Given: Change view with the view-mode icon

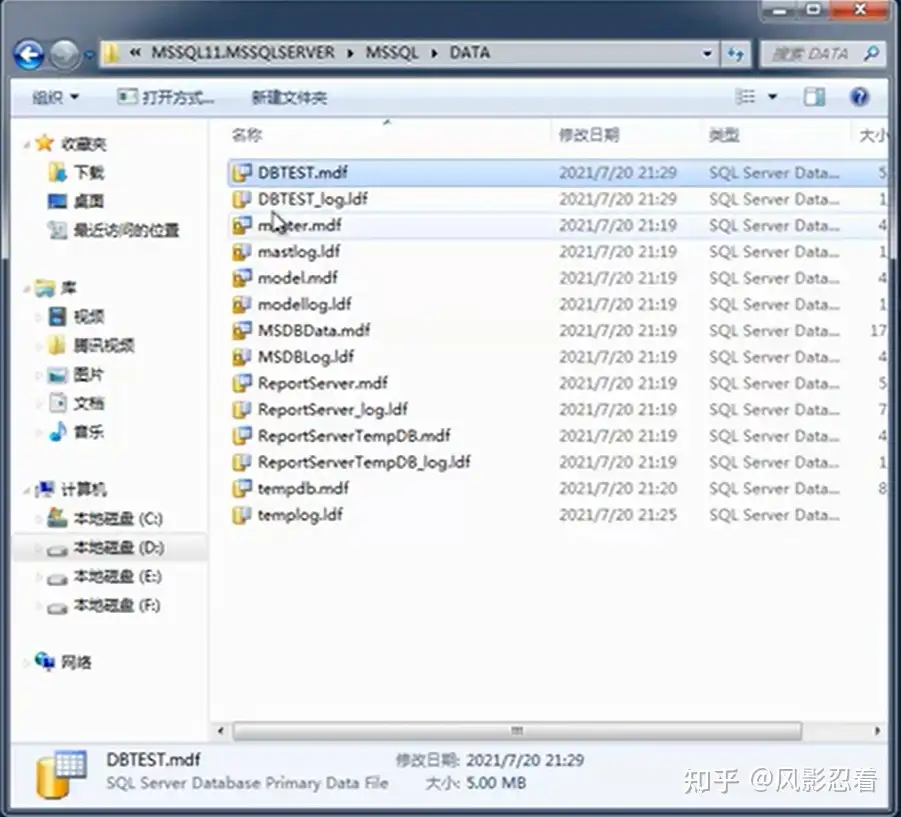Looking at the screenshot, I should [x=745, y=97].
